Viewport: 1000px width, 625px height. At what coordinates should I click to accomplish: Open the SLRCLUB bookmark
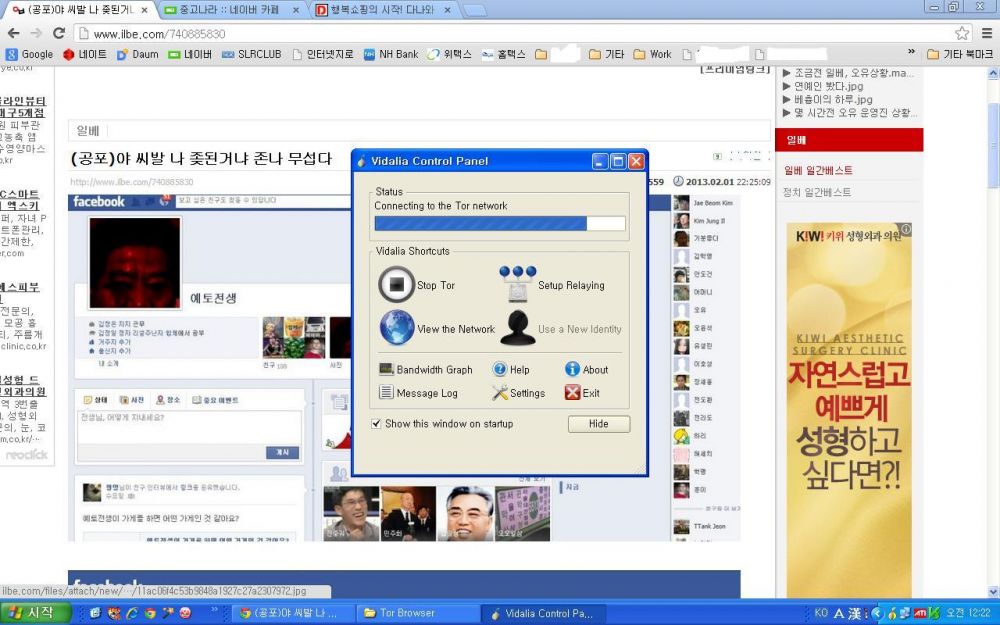tap(252, 54)
